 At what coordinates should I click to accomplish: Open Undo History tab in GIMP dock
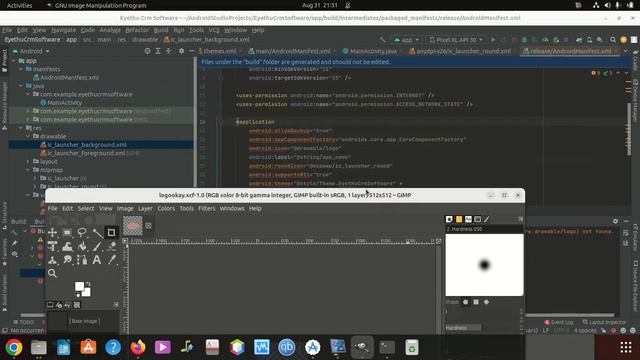pyautogui.click(x=68, y=305)
